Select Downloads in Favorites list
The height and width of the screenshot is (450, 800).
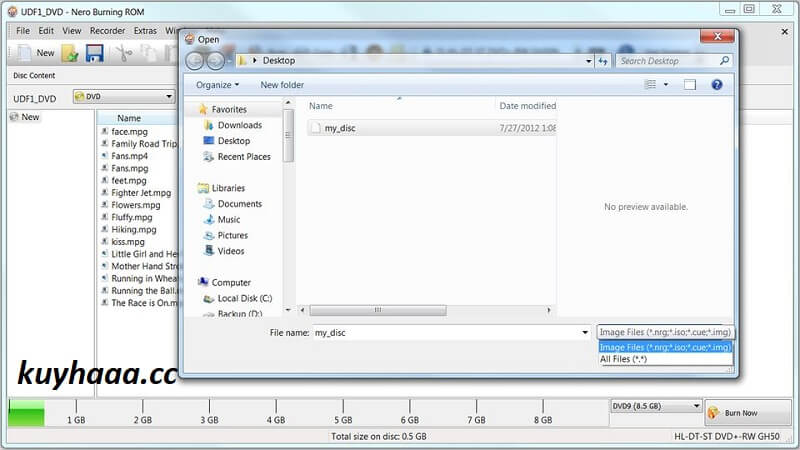240,125
